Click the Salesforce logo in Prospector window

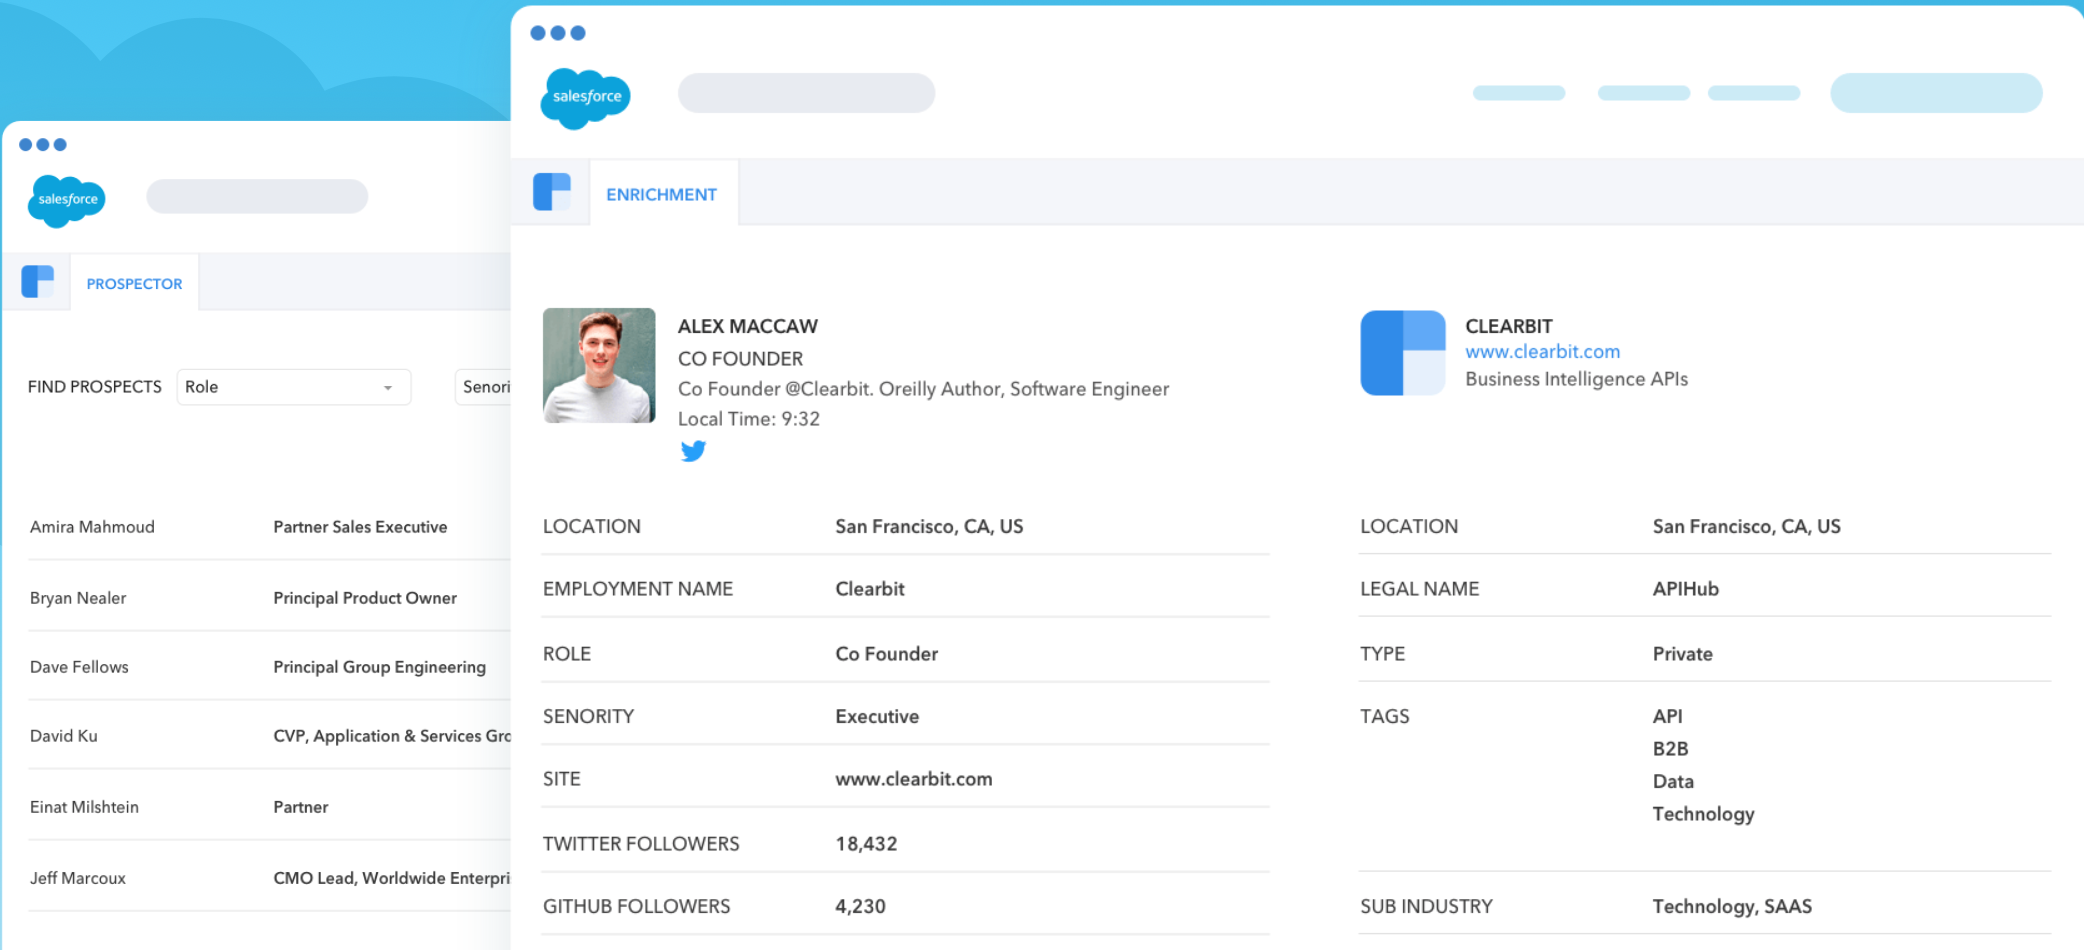coord(67,200)
